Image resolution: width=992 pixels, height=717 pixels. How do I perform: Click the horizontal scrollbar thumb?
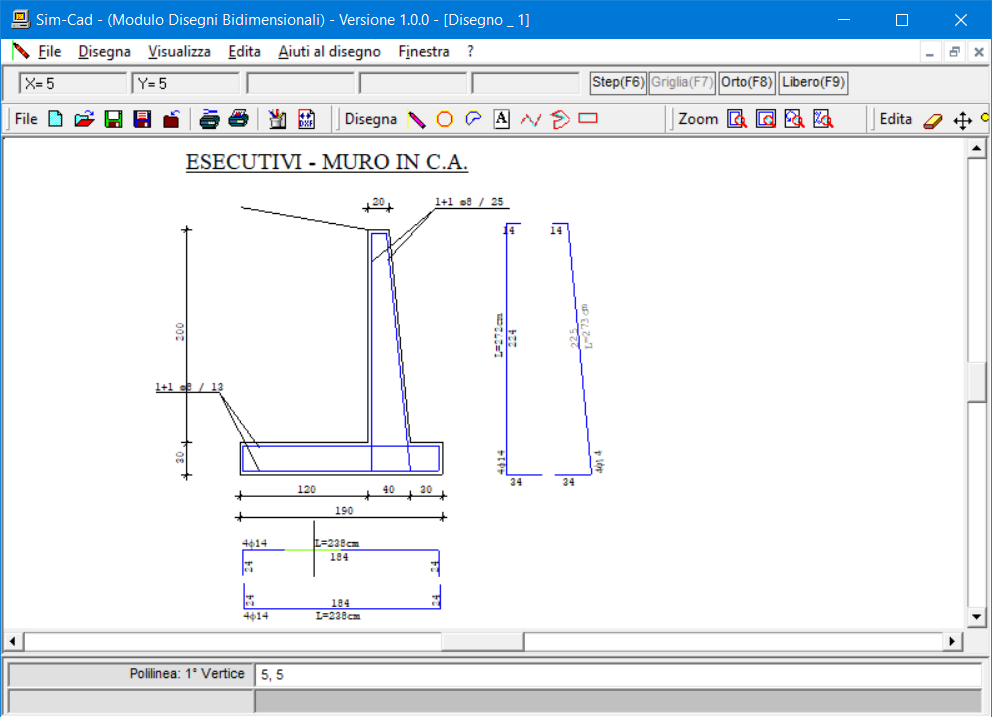(x=482, y=641)
